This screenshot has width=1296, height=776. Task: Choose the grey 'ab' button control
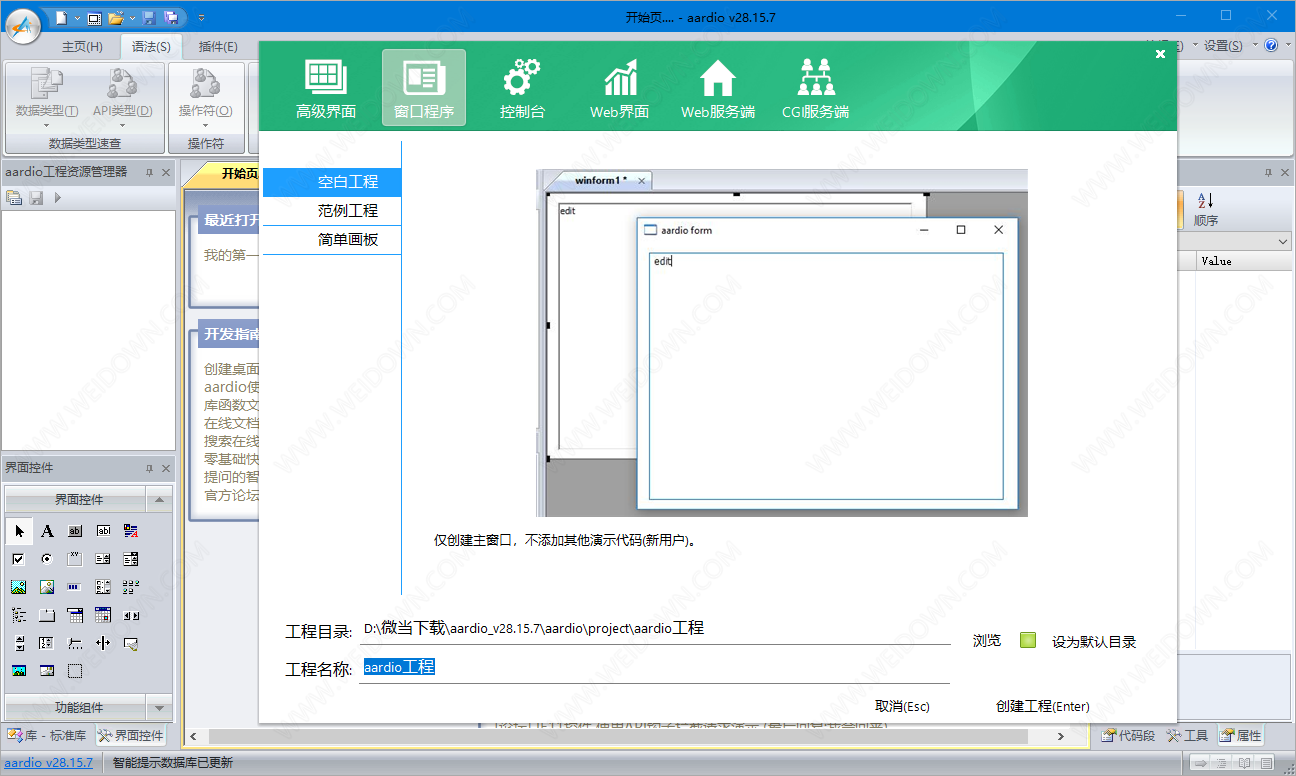click(75, 531)
